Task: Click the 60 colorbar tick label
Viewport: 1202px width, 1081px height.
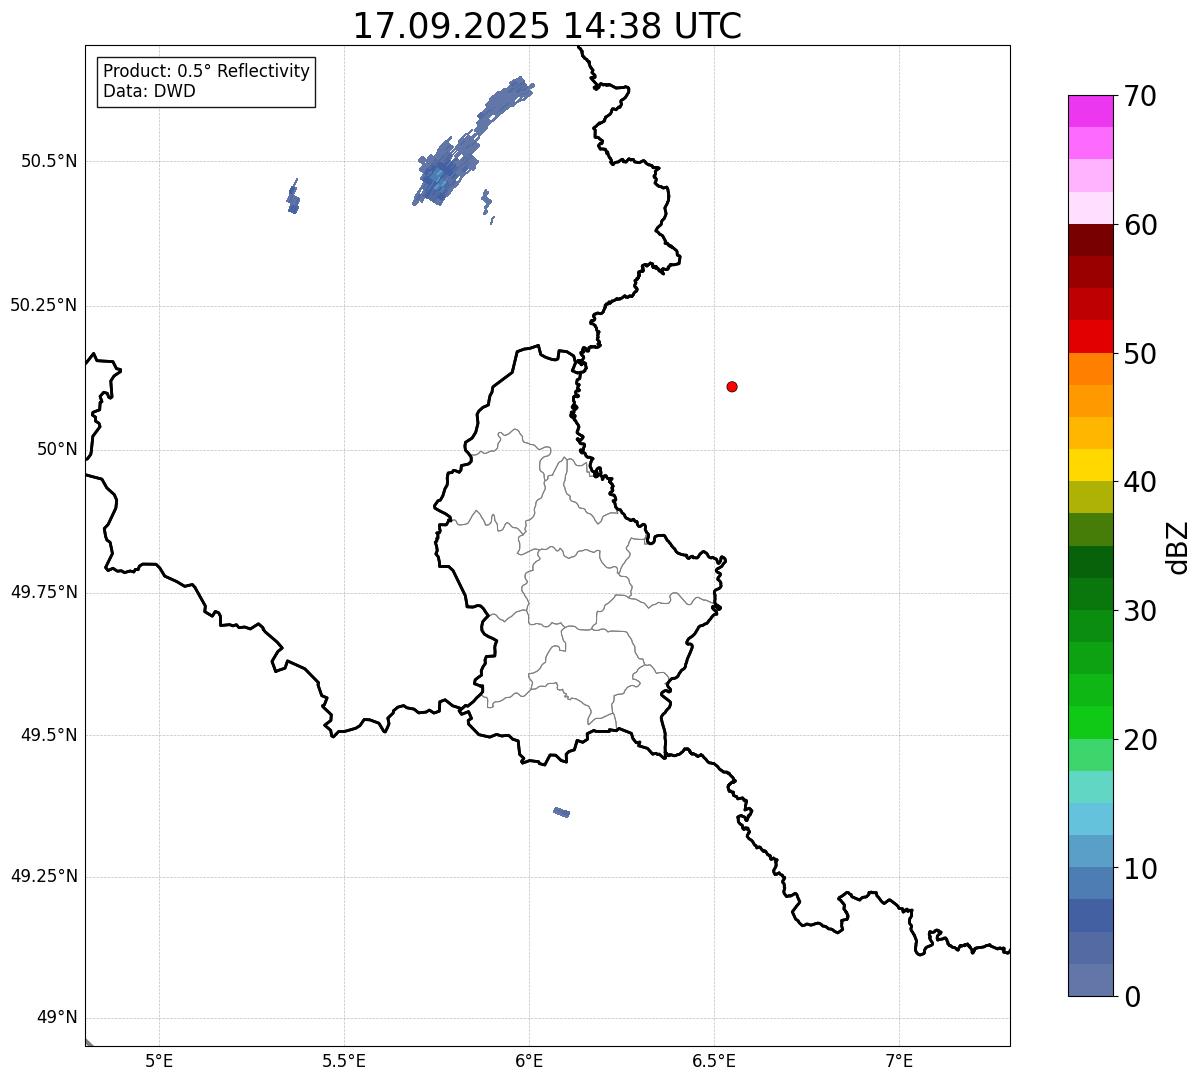Action: tap(1140, 225)
